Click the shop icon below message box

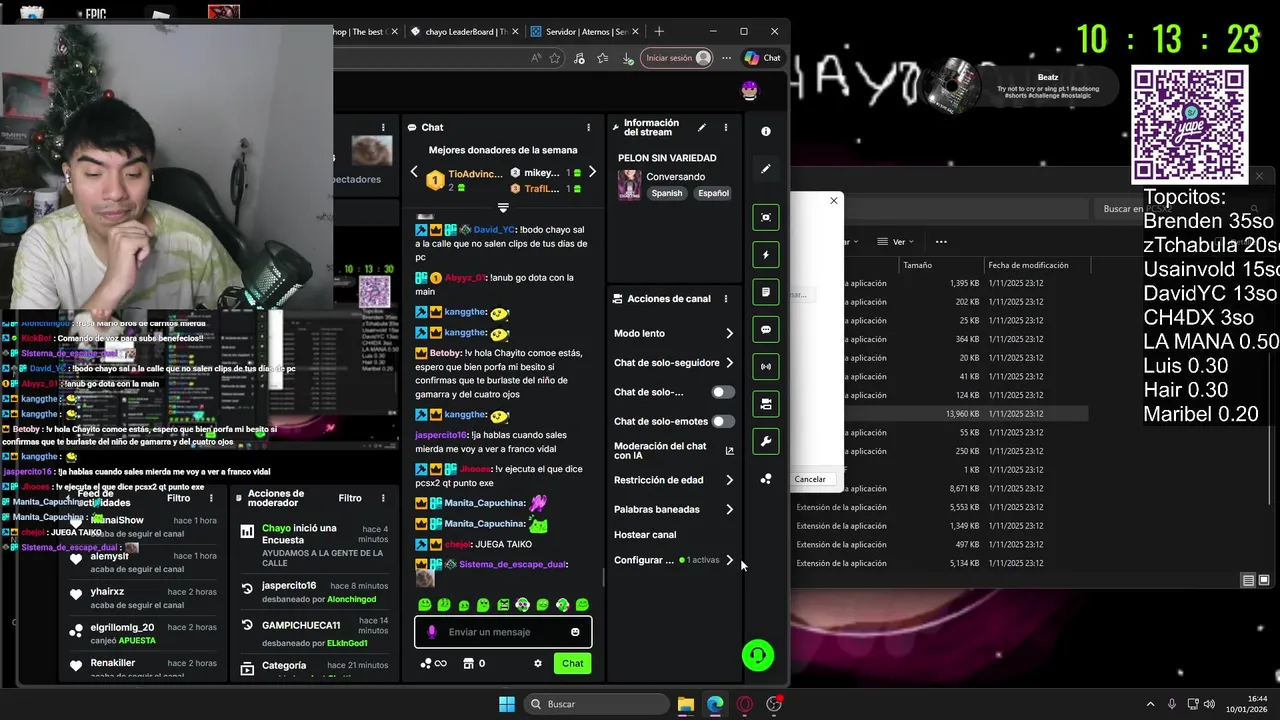[x=468, y=663]
